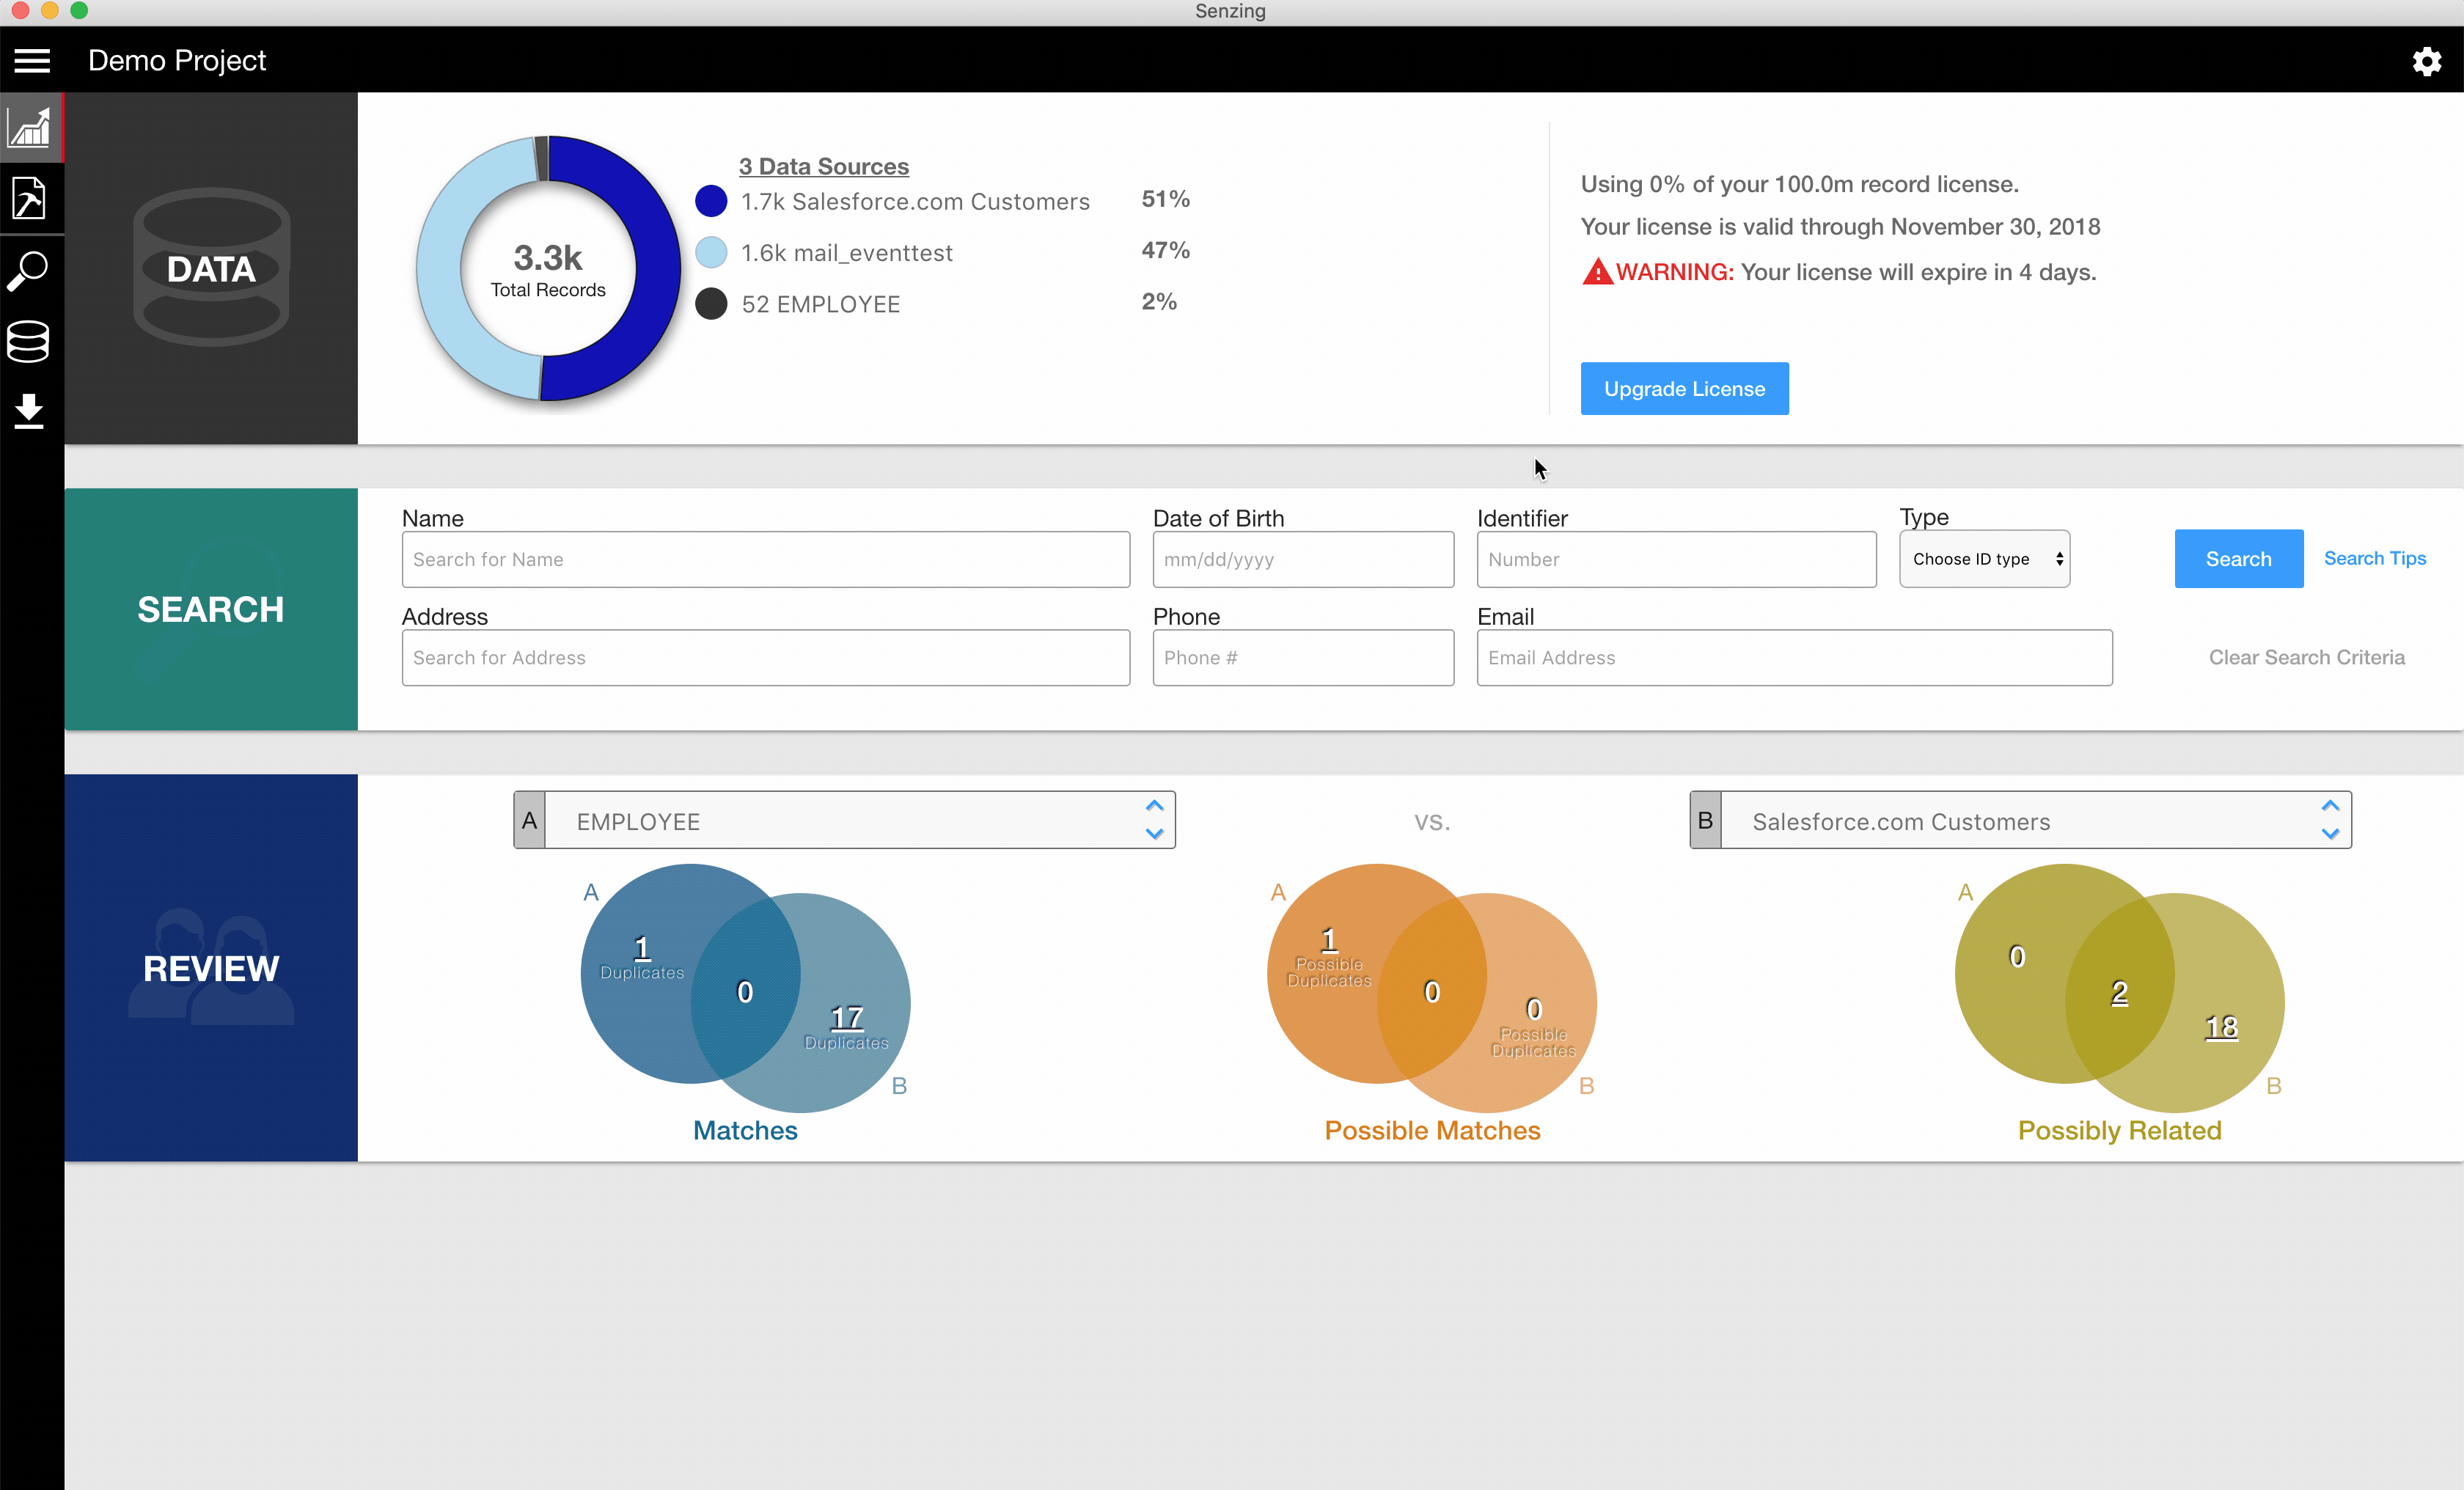The height and width of the screenshot is (1490, 2464).
Task: Open the Search Tips link
Action: pos(2374,558)
